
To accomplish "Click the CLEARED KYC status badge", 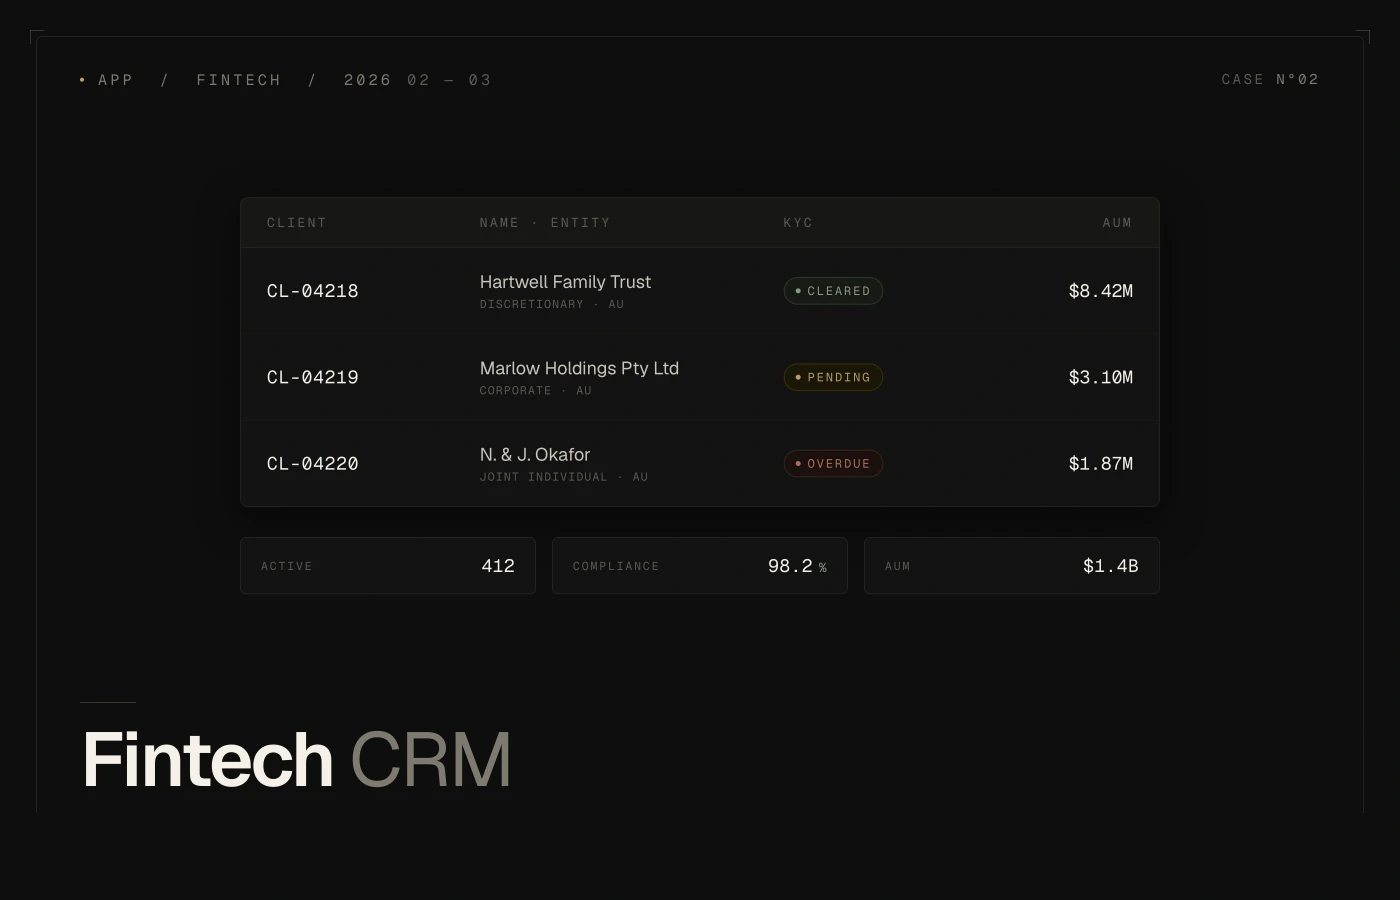I will [x=833, y=291].
